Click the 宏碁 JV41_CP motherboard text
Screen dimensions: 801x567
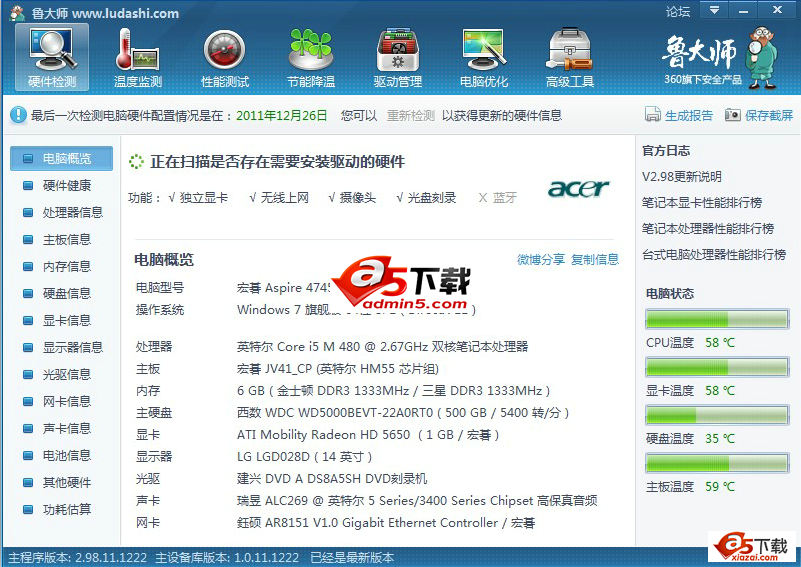tap(338, 369)
